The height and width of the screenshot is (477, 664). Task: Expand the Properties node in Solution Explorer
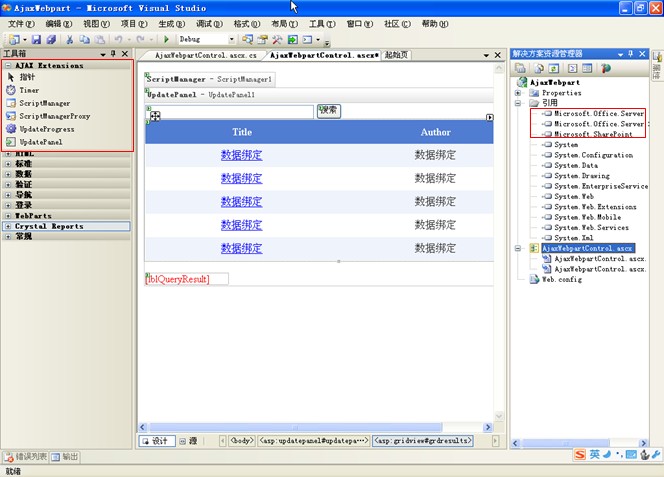(x=518, y=93)
